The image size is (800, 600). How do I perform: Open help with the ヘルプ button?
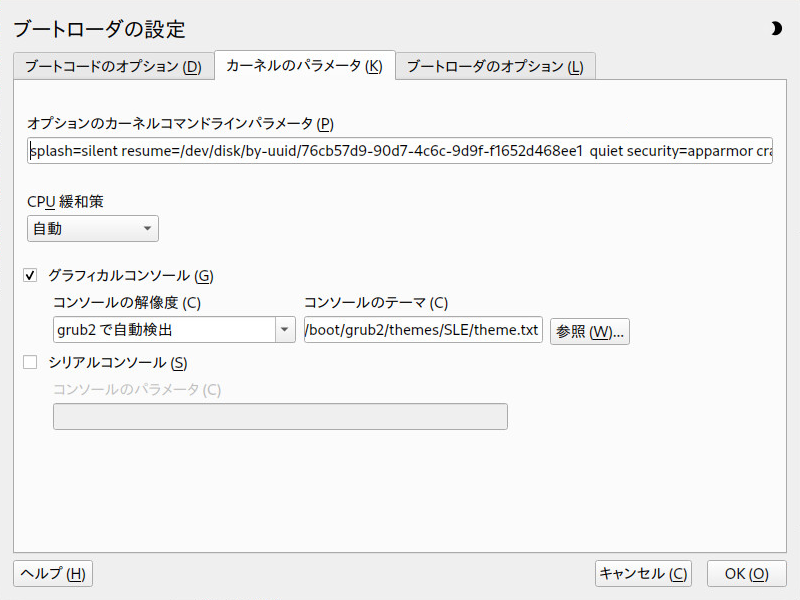pos(53,573)
